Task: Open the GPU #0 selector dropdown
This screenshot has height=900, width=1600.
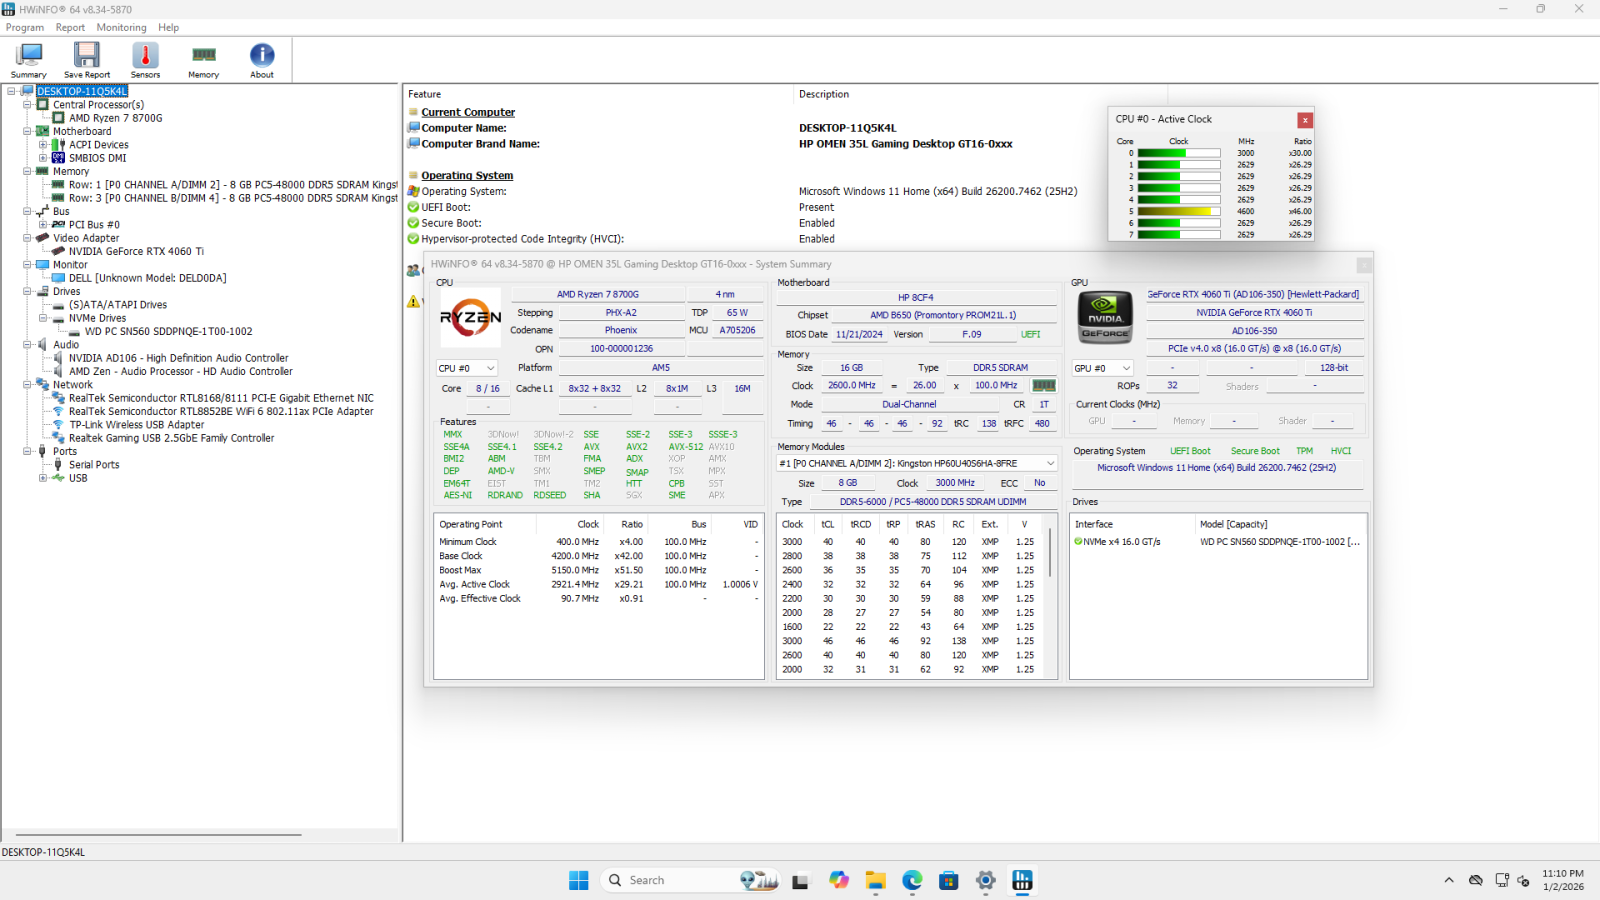Action: click(1102, 368)
